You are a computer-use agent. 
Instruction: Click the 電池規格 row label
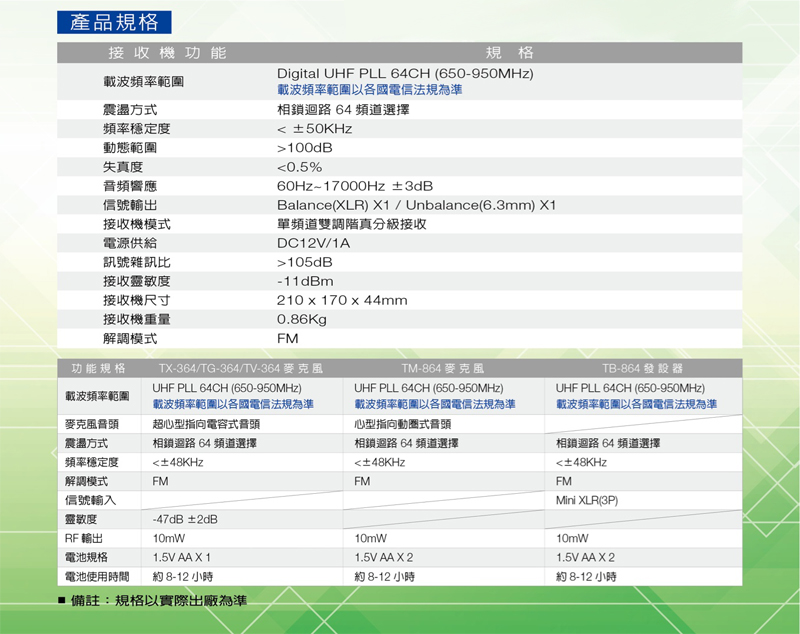click(x=86, y=557)
